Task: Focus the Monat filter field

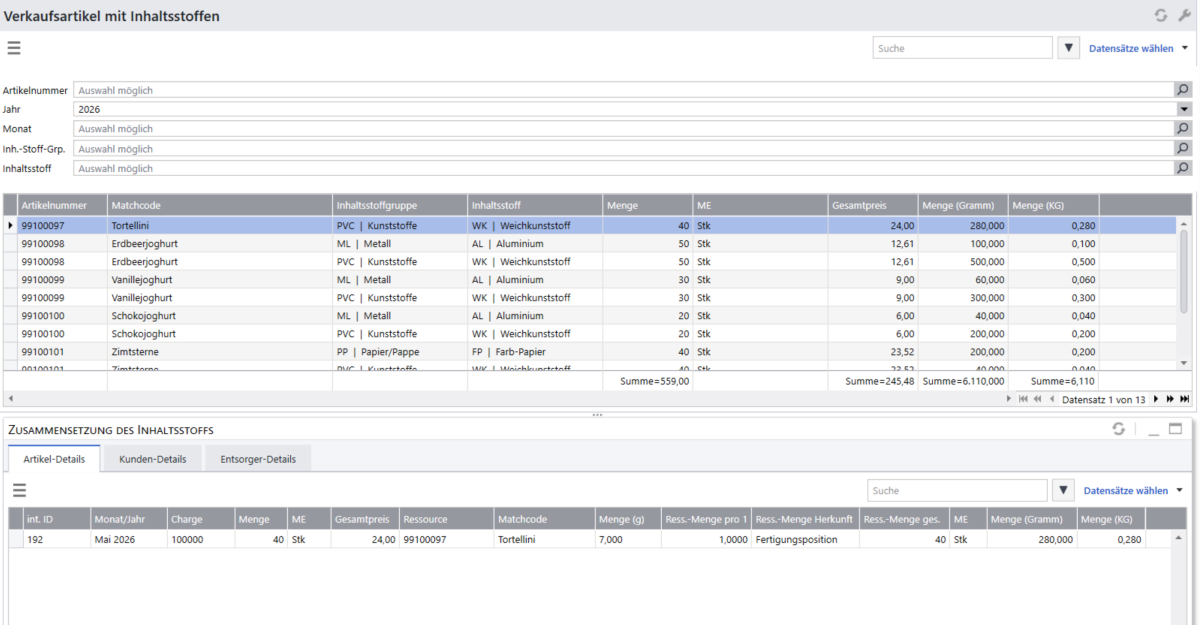Action: coord(624,129)
